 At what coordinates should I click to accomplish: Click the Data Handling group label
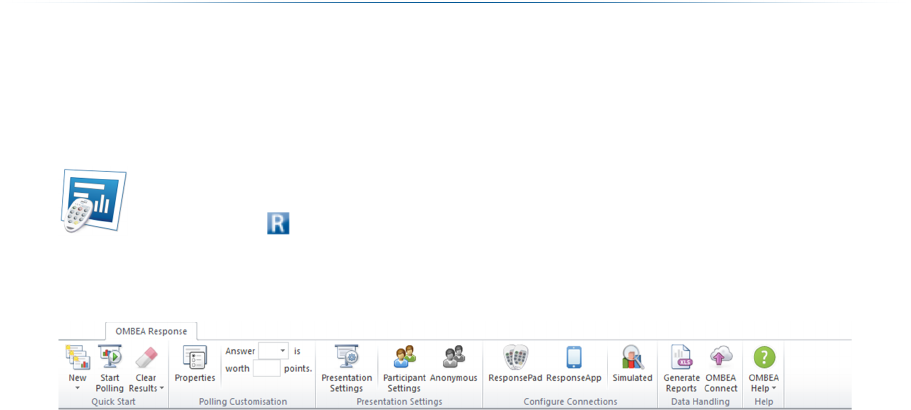[700, 401]
